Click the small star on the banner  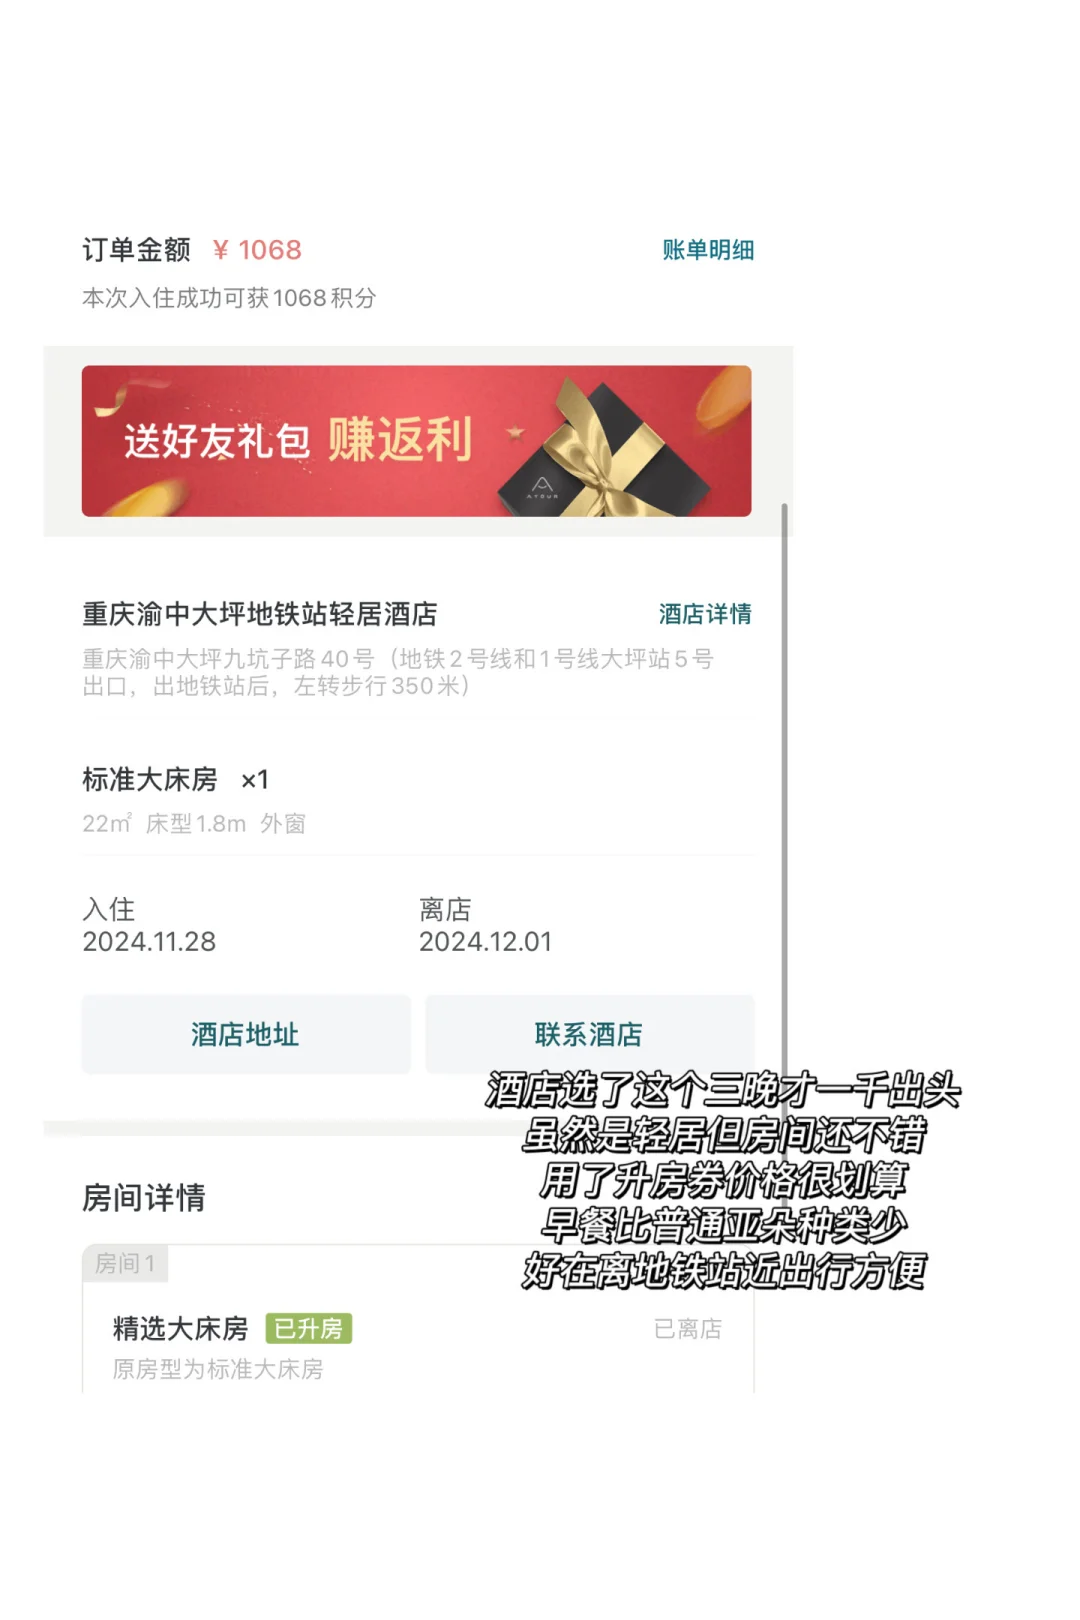point(515,433)
